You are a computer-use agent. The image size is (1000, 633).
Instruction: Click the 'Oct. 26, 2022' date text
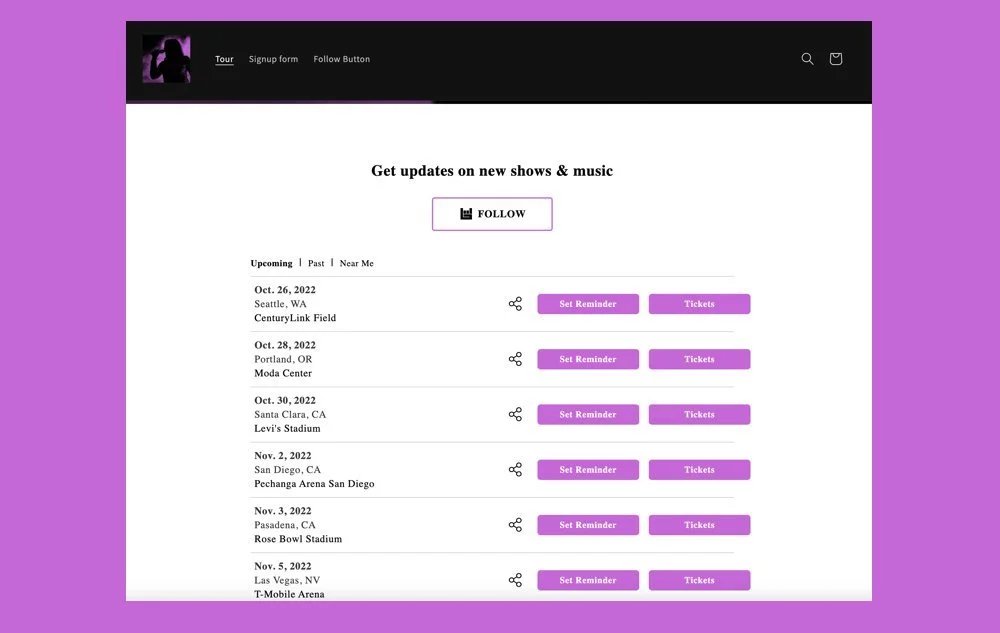coord(285,289)
